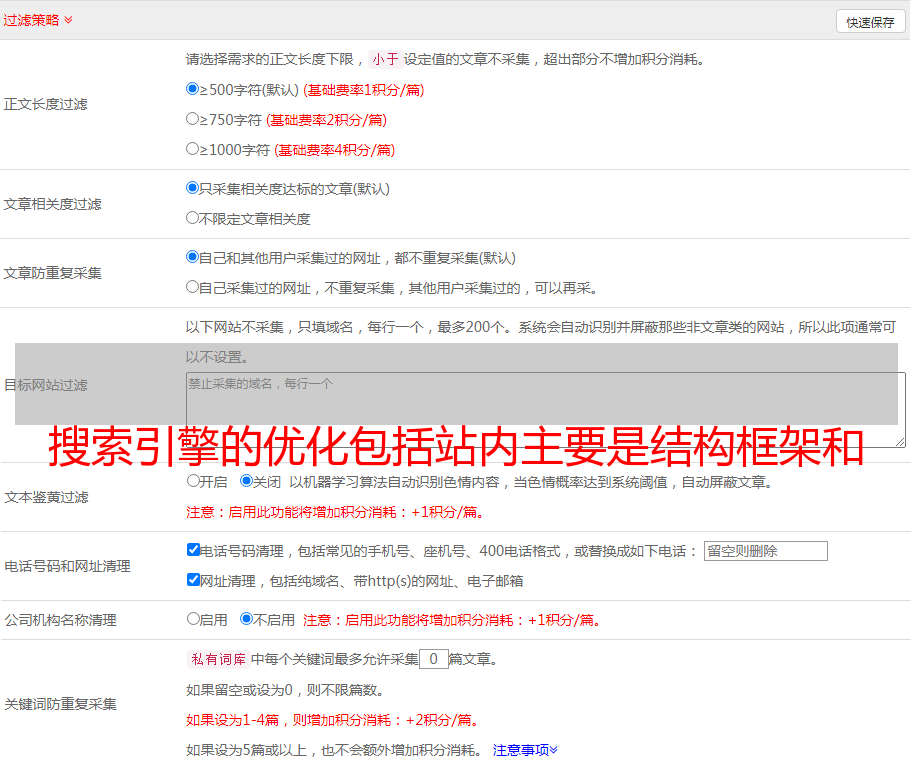Select 自己和其他用户采集过的网址 no-repeat option
Screen dimensions: 912x768
pyautogui.click(x=193, y=257)
